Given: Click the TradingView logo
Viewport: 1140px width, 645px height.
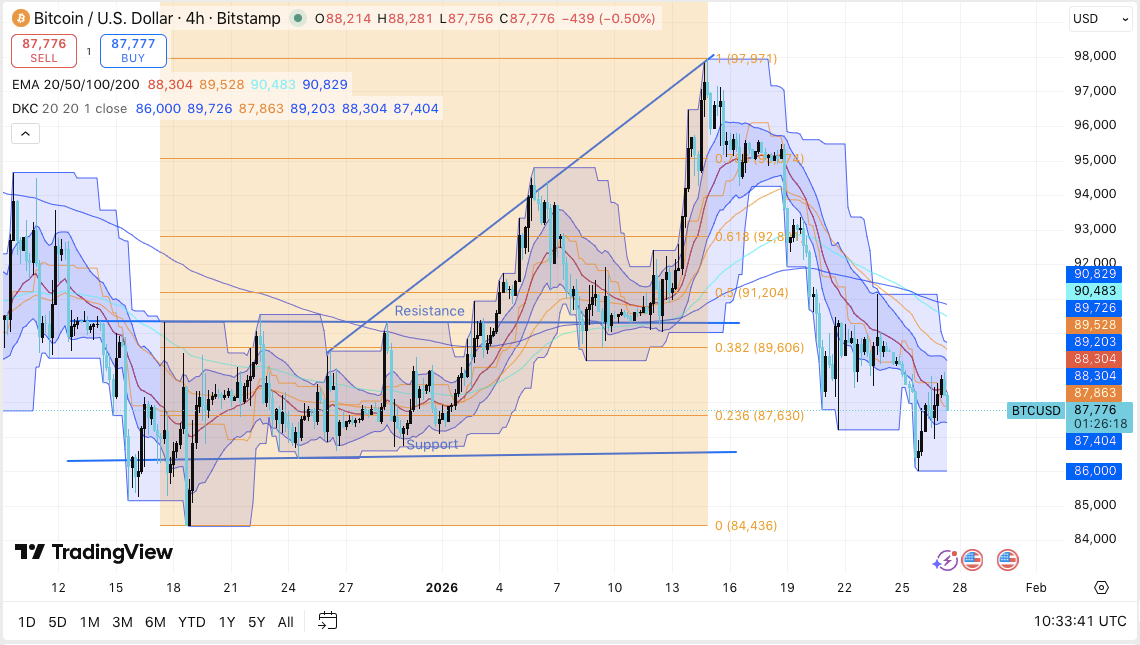Looking at the screenshot, I should click(x=92, y=552).
